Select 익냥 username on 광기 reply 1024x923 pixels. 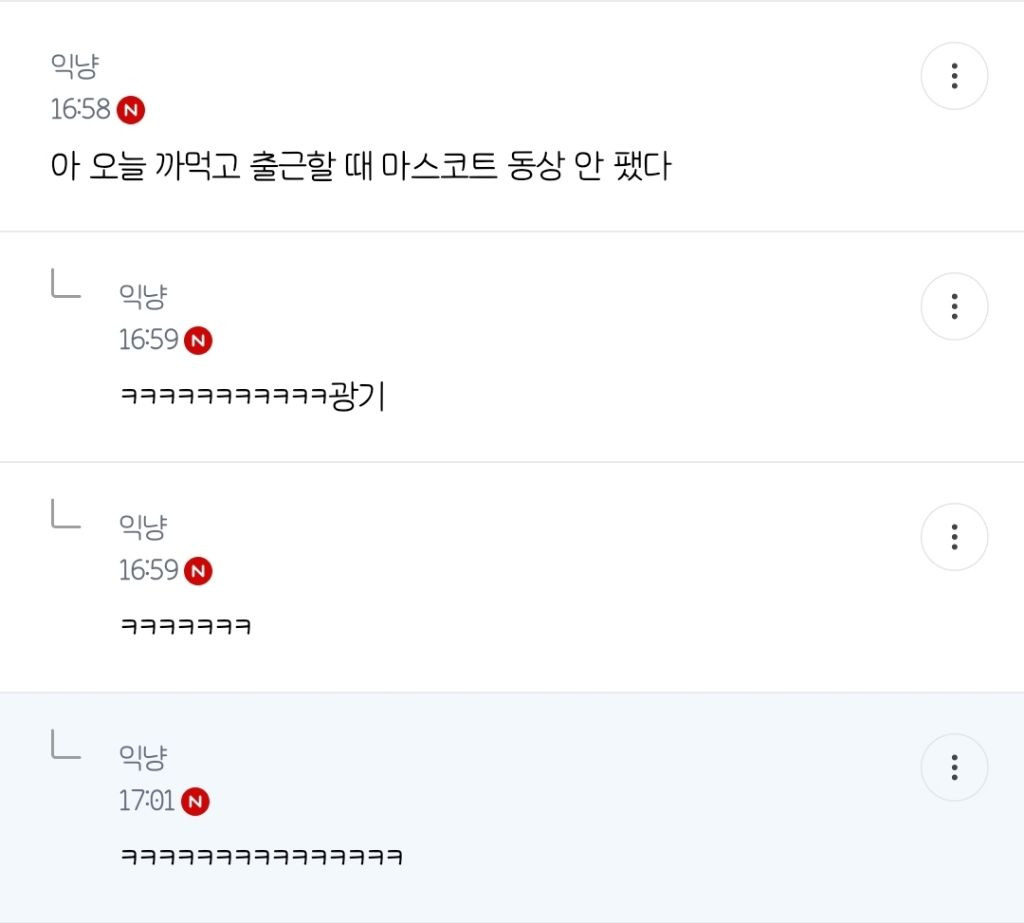point(143,297)
